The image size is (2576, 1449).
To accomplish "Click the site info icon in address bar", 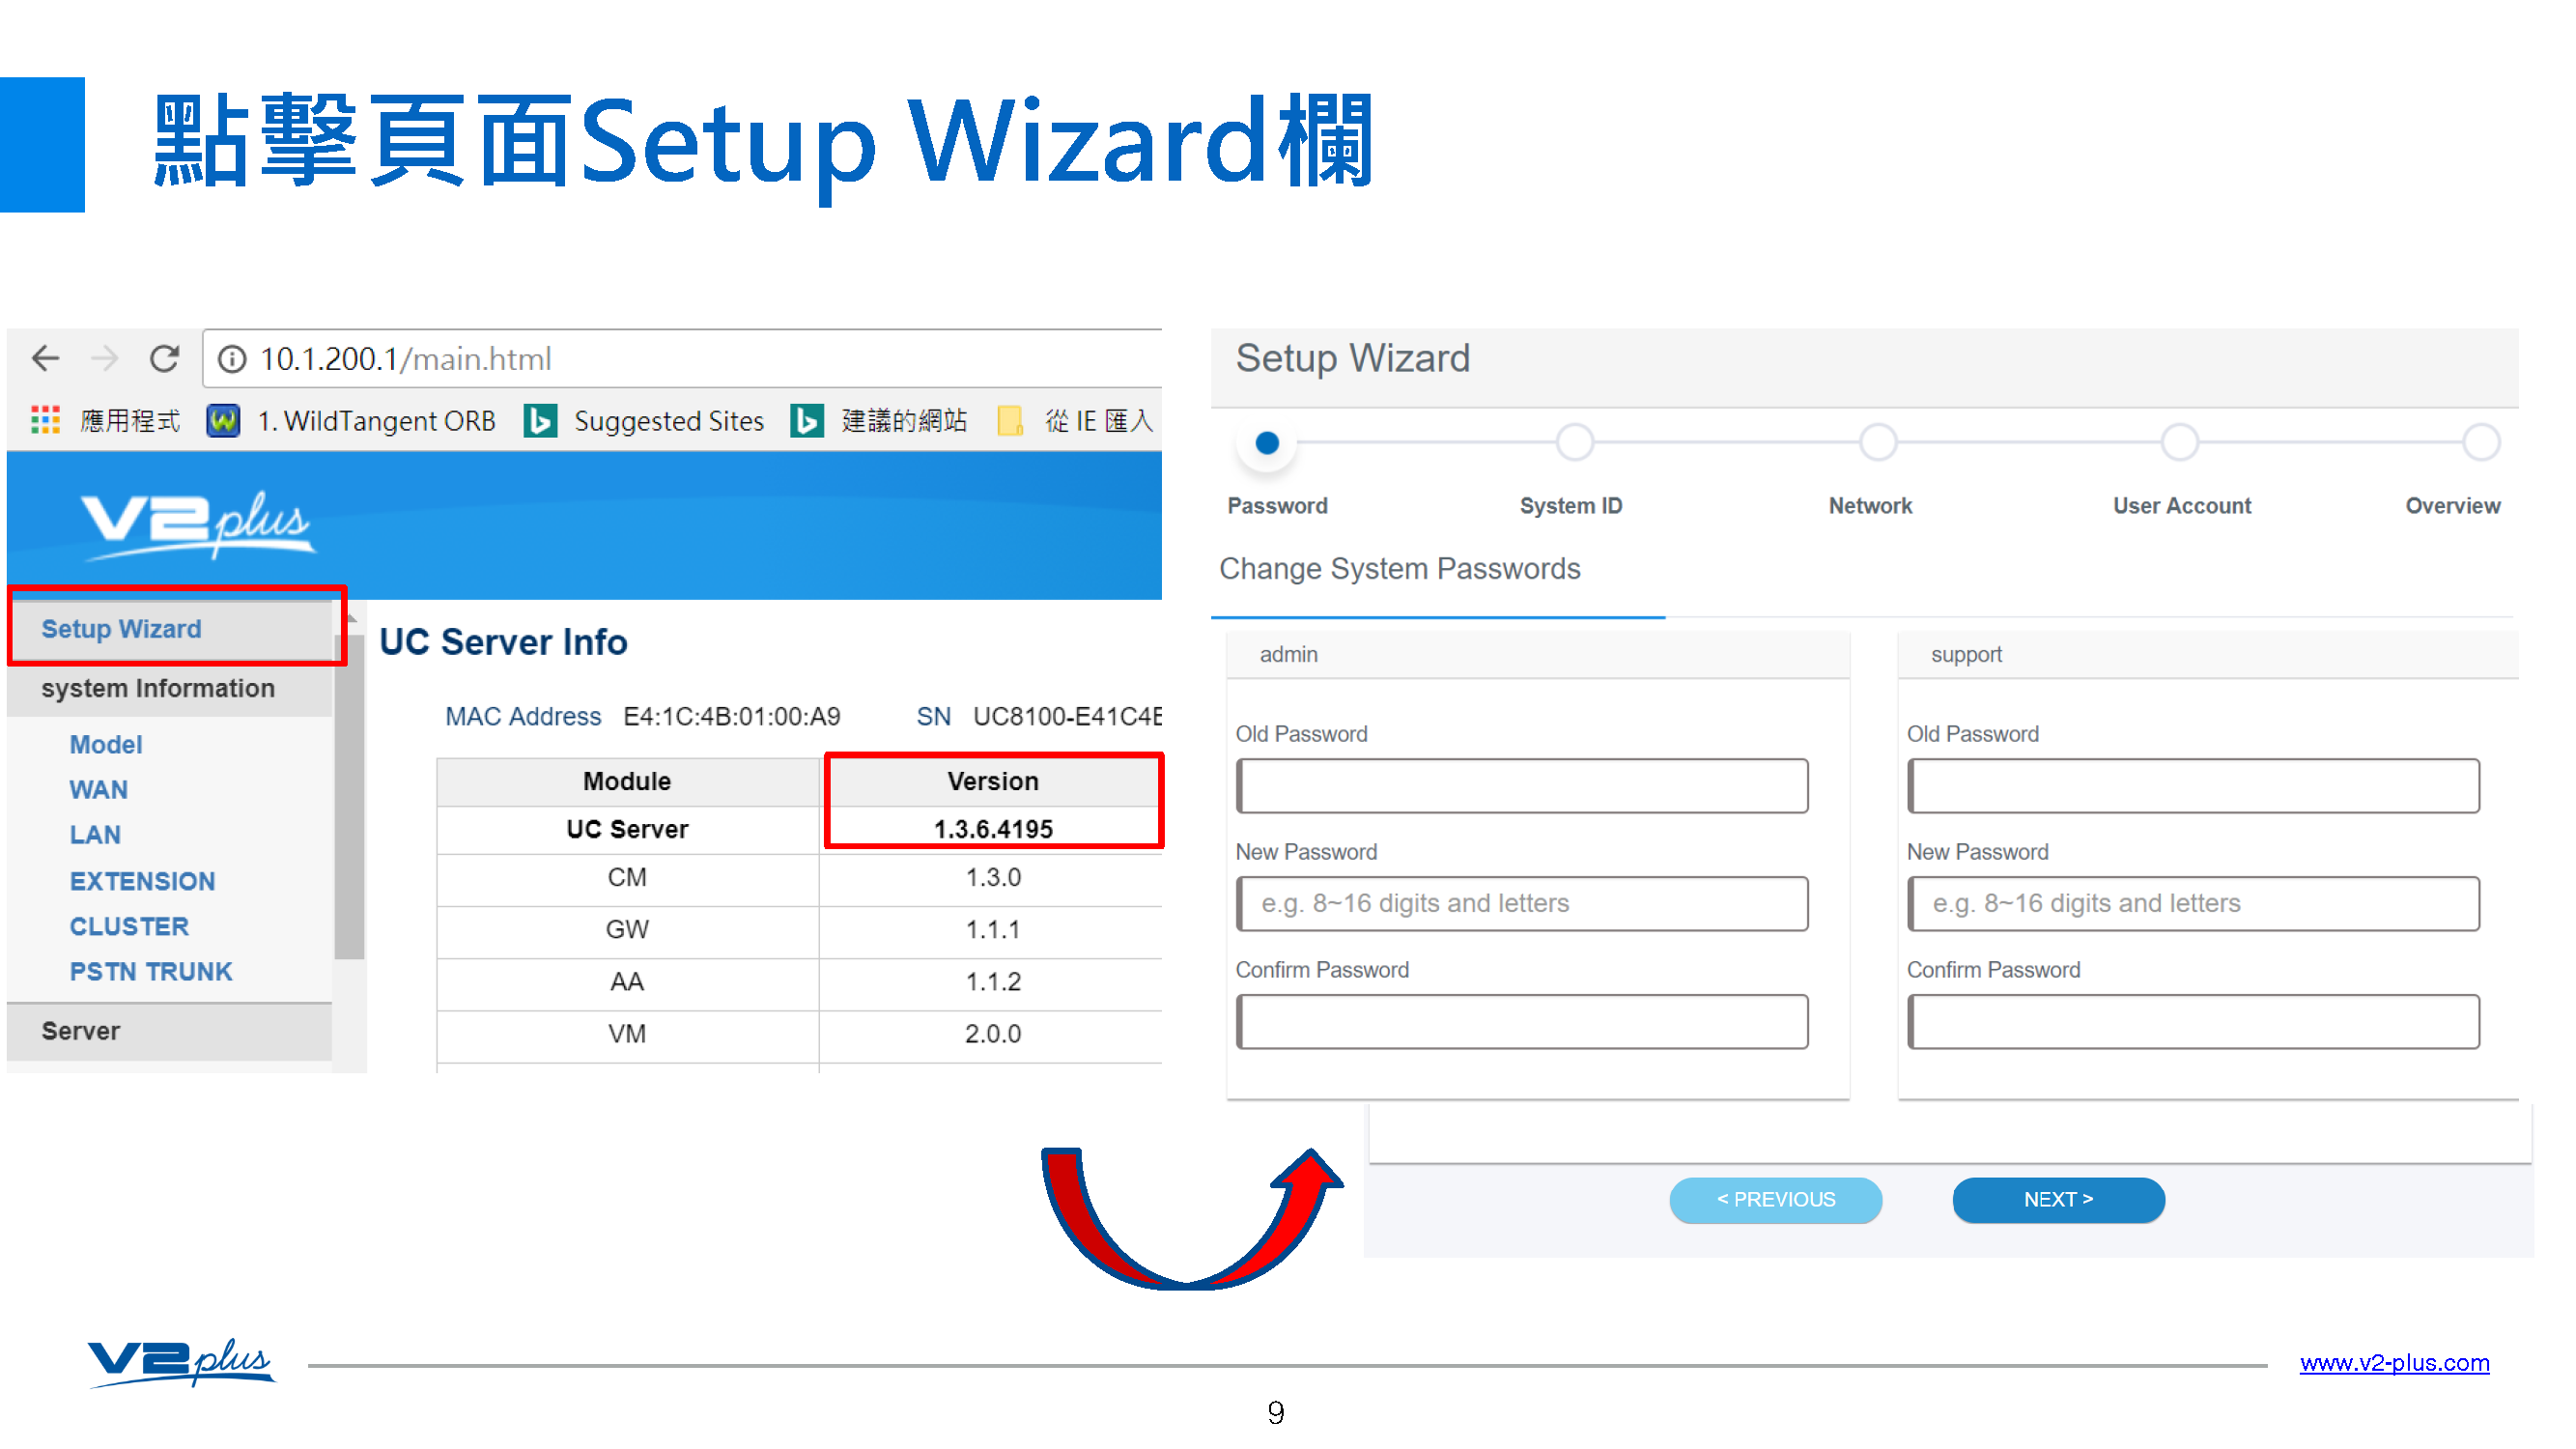I will tap(232, 359).
